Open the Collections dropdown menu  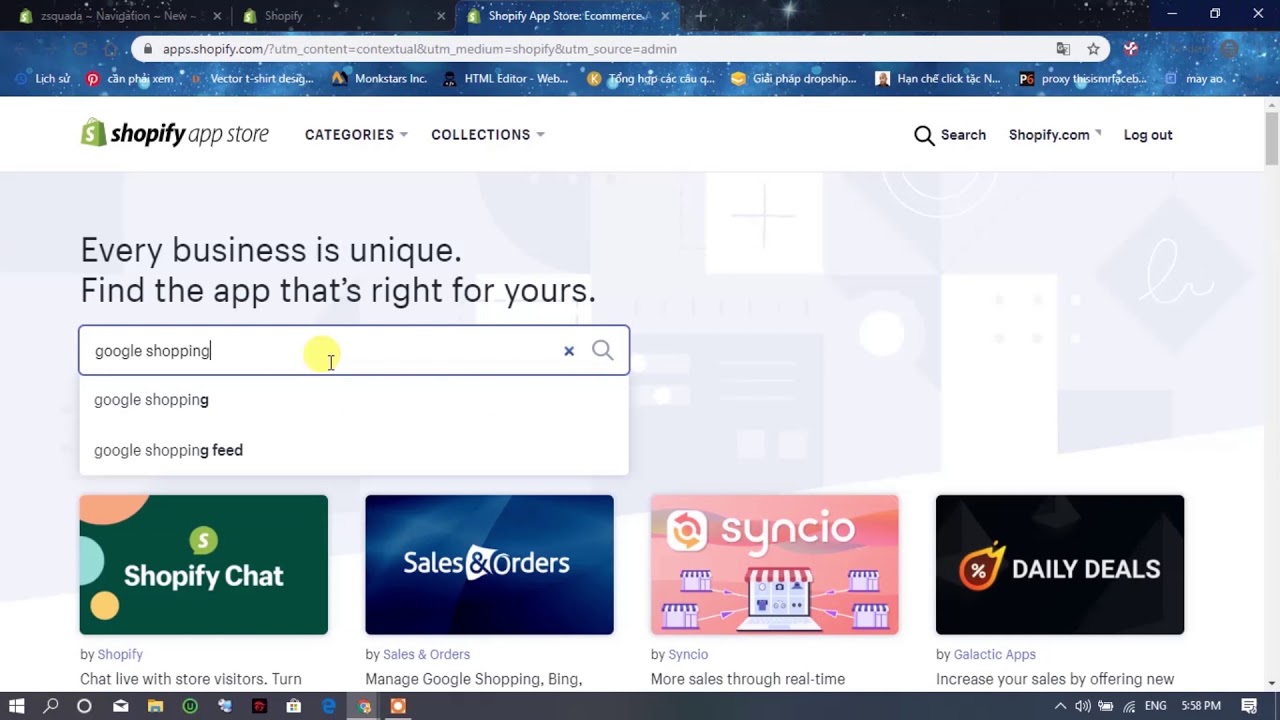tap(487, 135)
